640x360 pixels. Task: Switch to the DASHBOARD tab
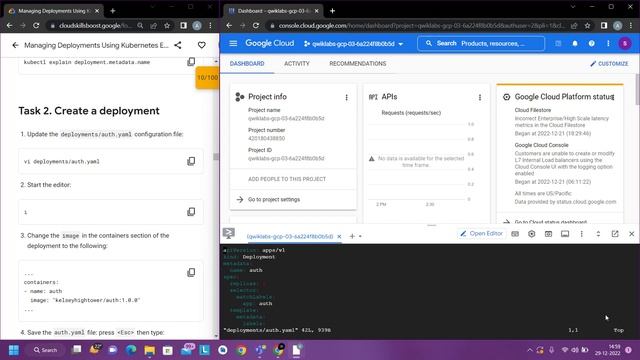coord(247,64)
